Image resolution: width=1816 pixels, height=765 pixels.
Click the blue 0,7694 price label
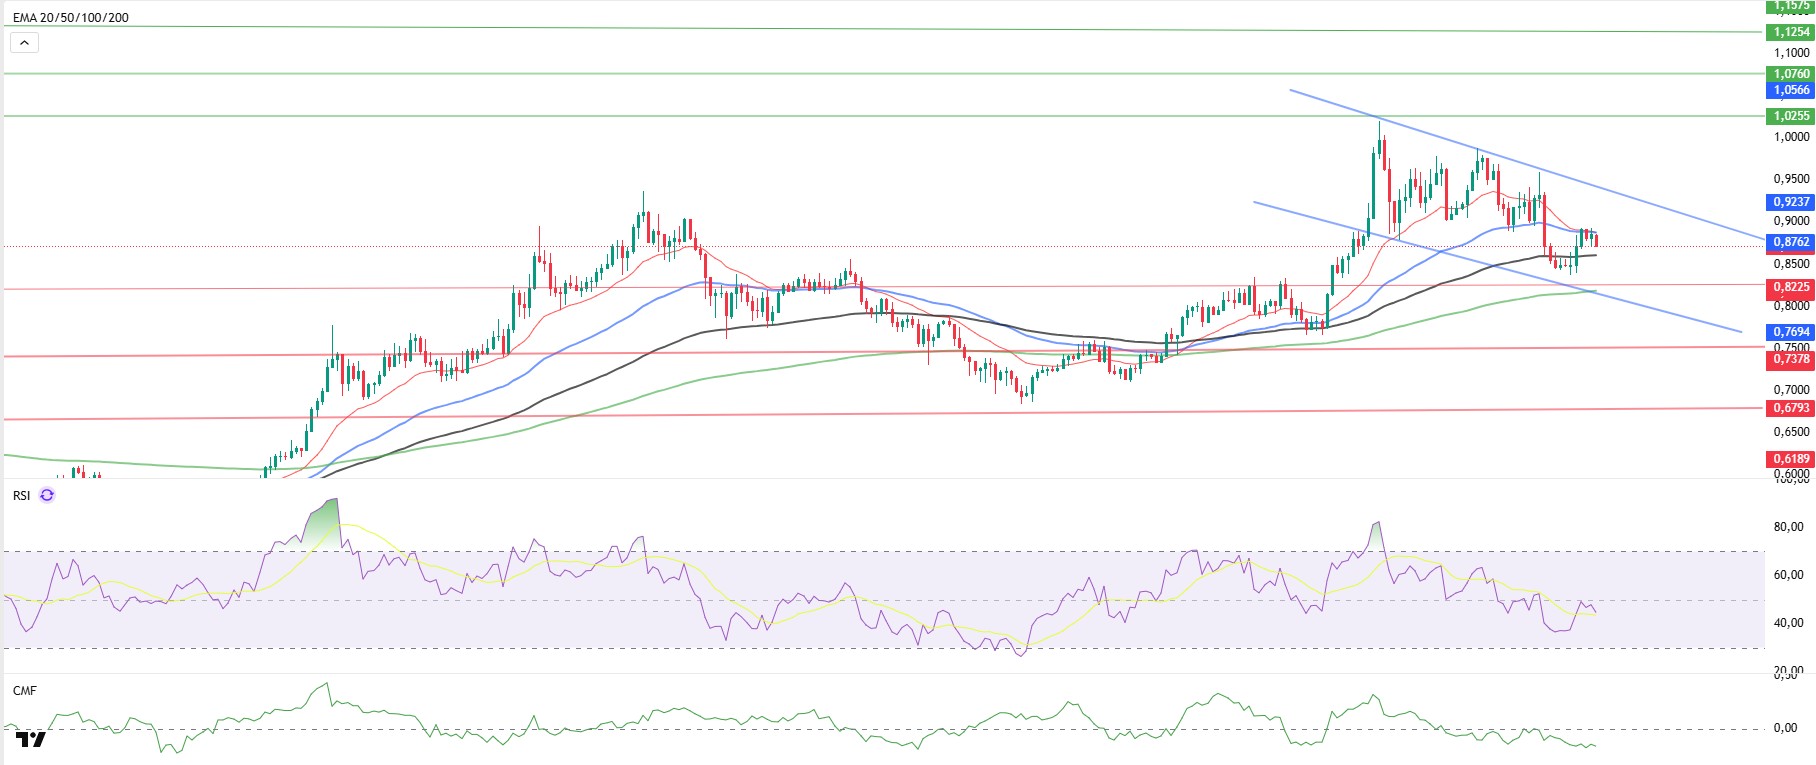pyautogui.click(x=1790, y=332)
